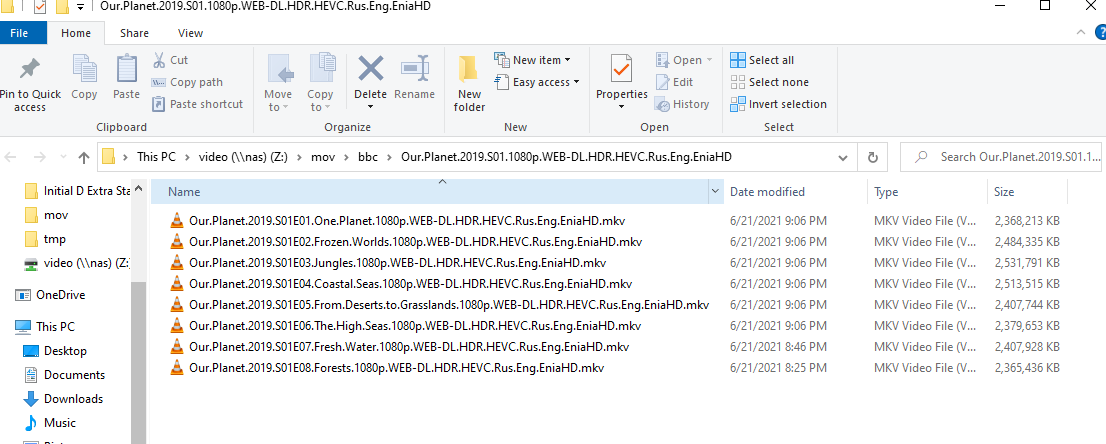
Task: Click Invert selection
Action: pos(778,104)
